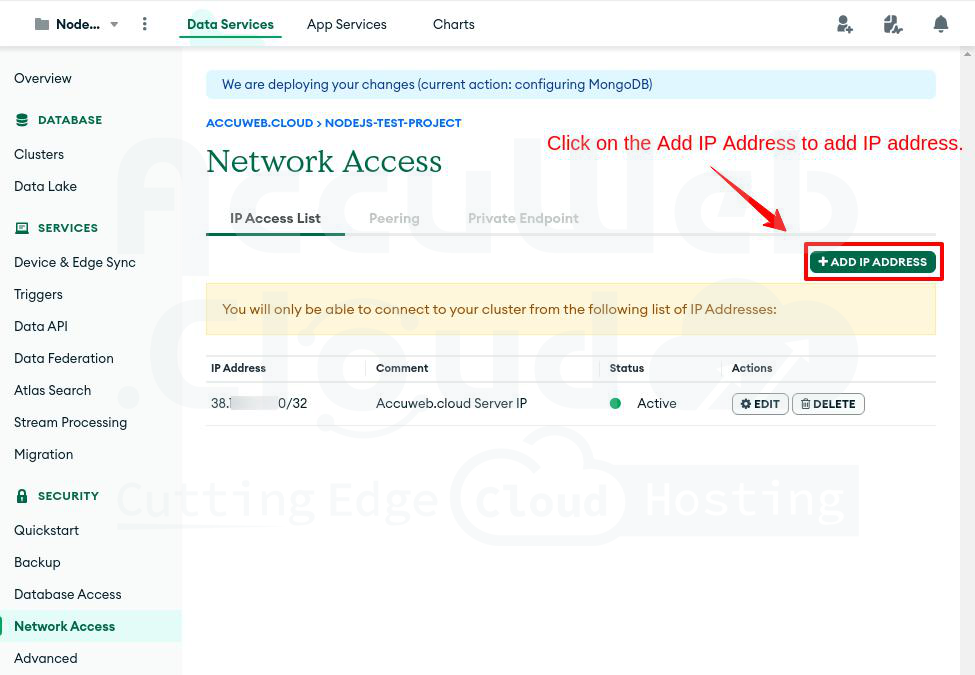
Task: Open the Private Endpoint tab
Action: [x=523, y=218]
